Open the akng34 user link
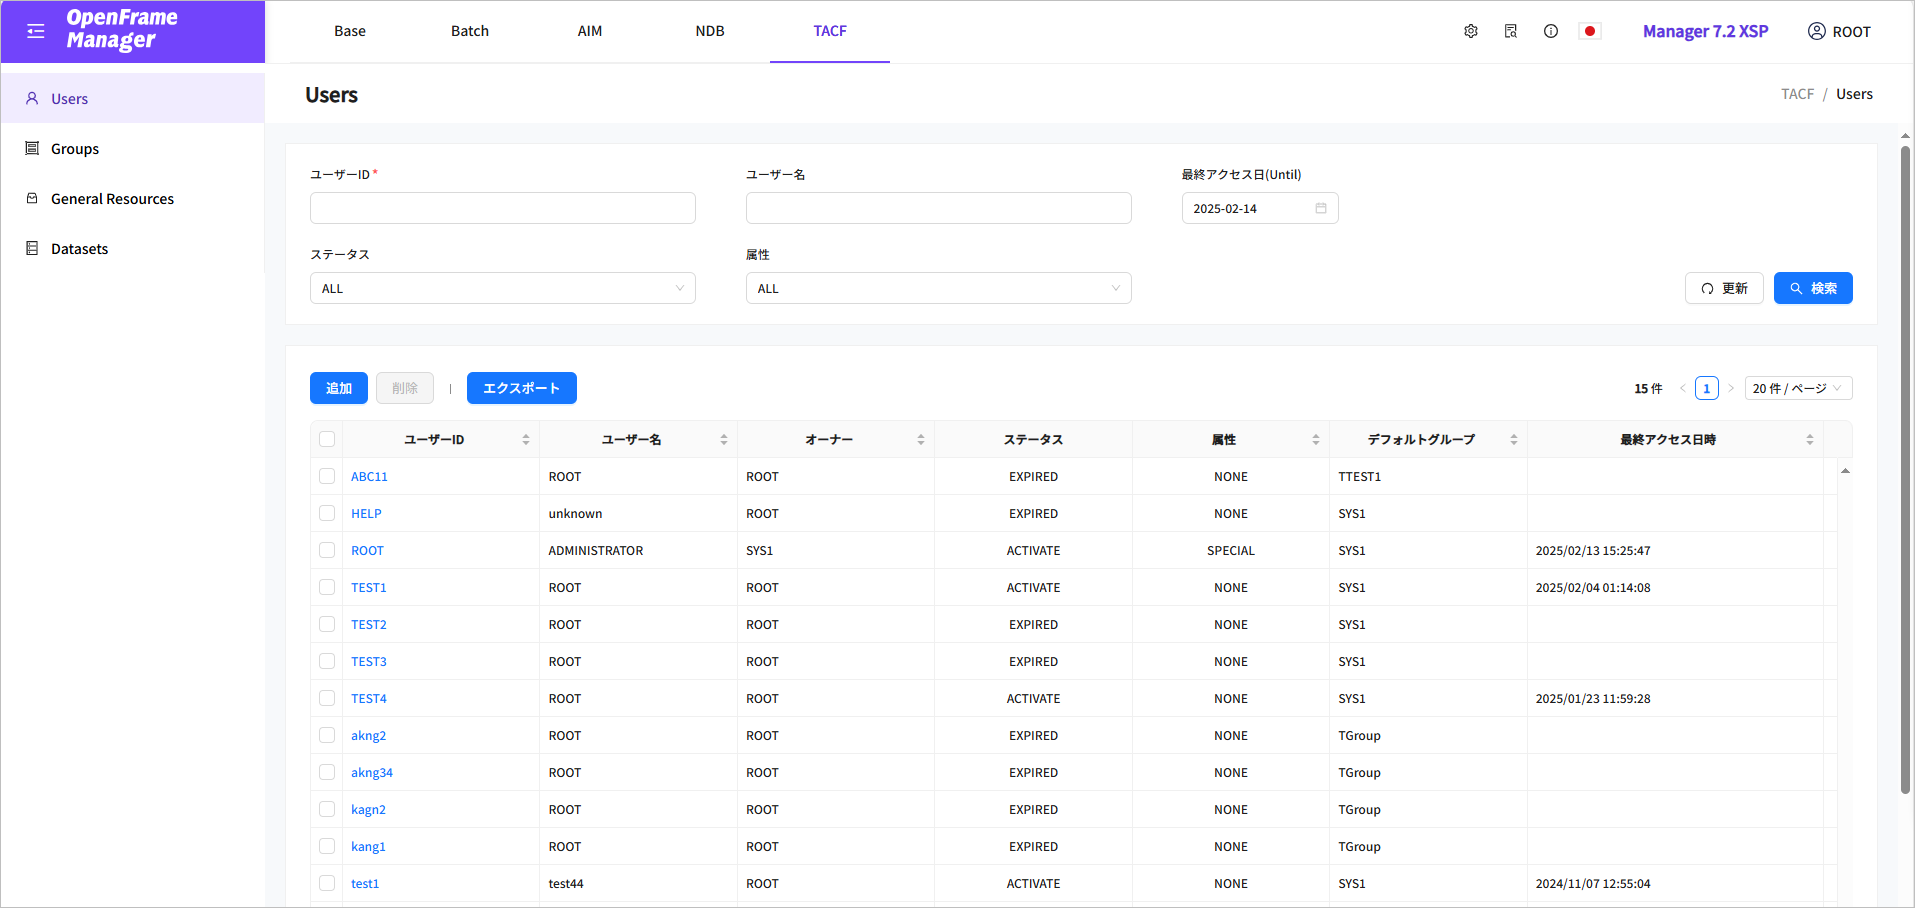 pos(372,772)
